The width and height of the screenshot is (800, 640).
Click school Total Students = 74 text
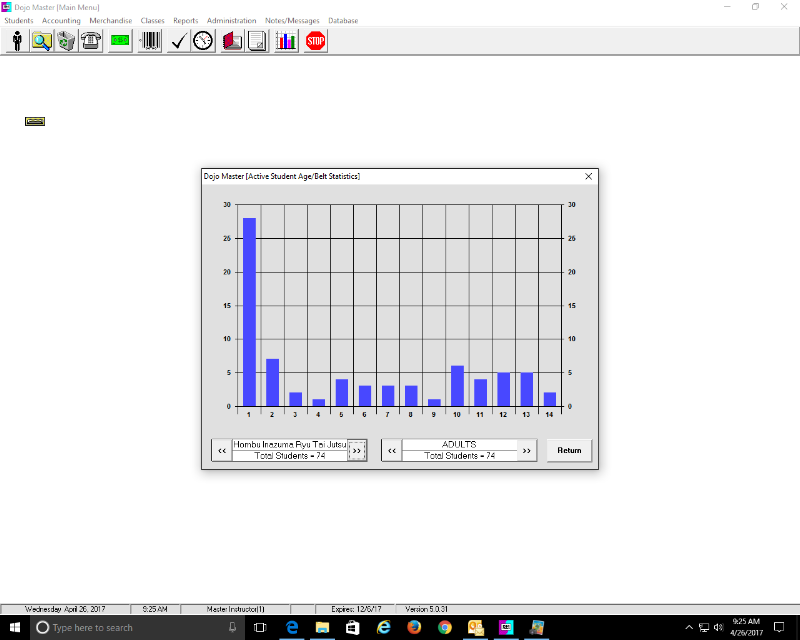tap(290, 456)
